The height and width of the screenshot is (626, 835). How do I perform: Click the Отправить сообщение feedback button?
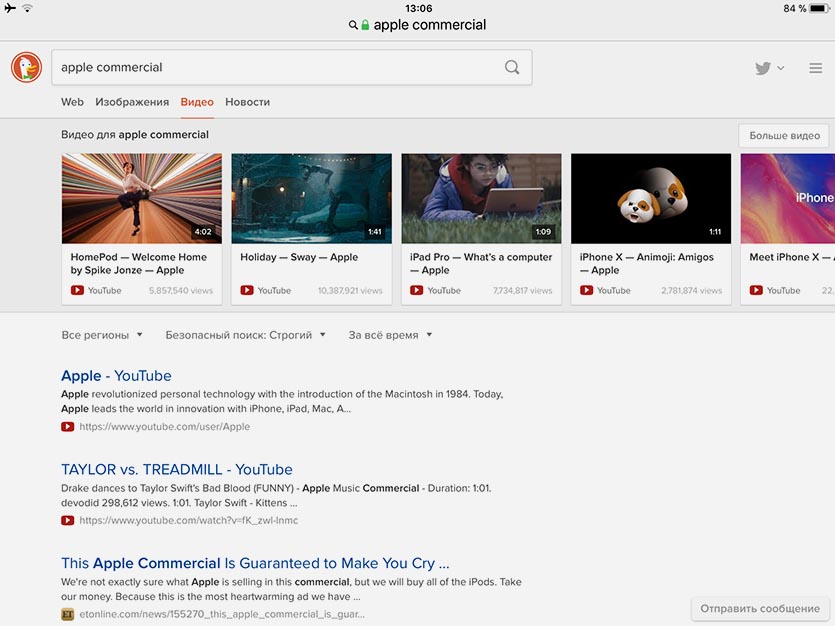(760, 608)
